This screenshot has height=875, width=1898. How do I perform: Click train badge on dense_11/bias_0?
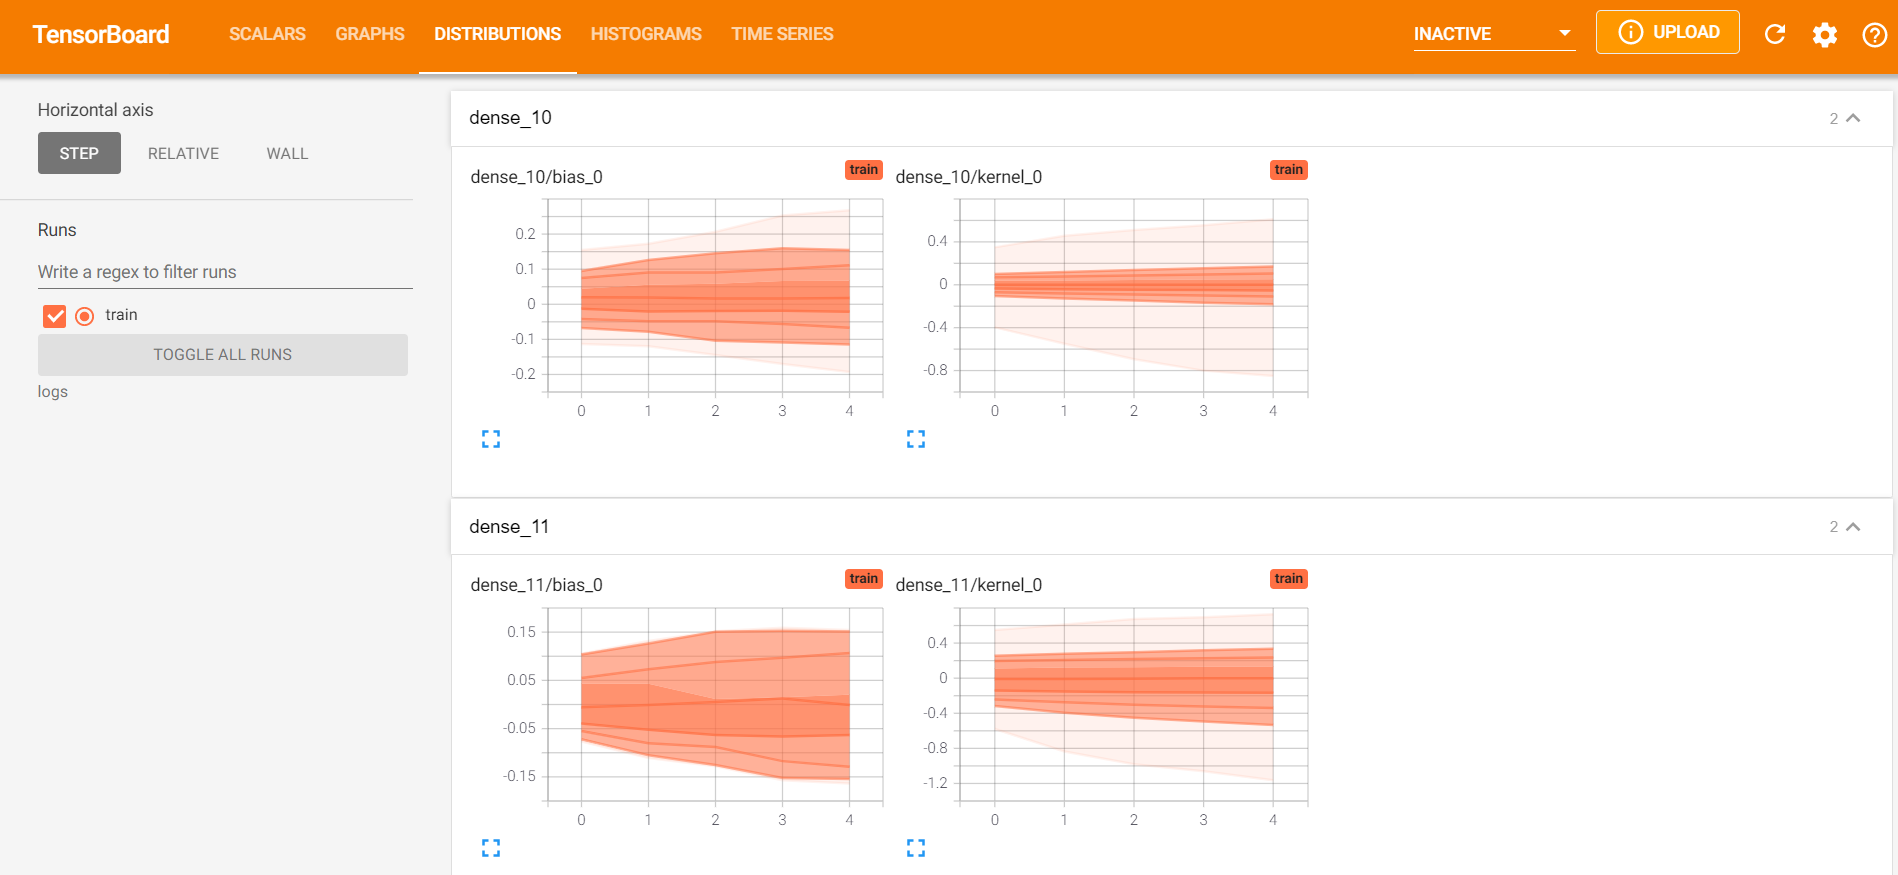(864, 579)
